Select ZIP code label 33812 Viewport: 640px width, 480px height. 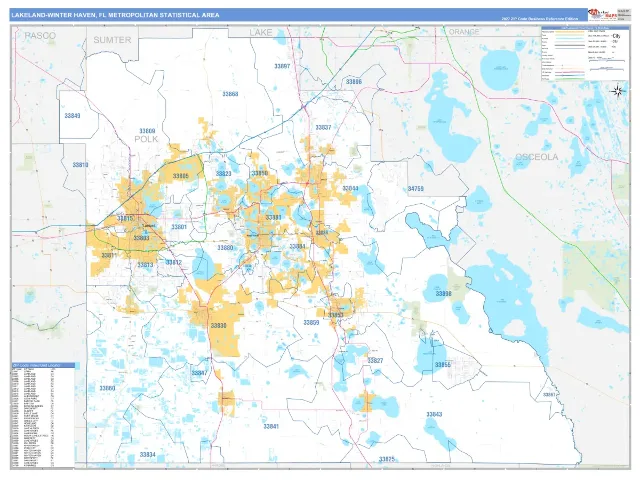click(173, 263)
